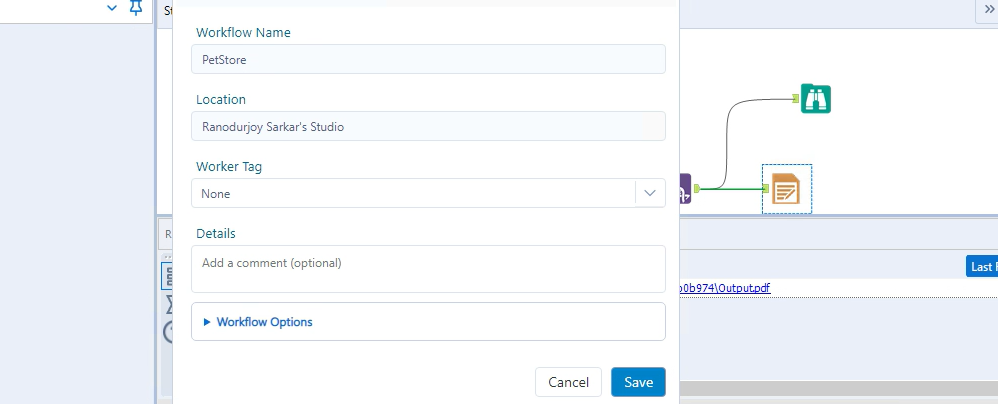The width and height of the screenshot is (998, 404).
Task: Click the Location field with Studio name
Action: click(x=428, y=126)
